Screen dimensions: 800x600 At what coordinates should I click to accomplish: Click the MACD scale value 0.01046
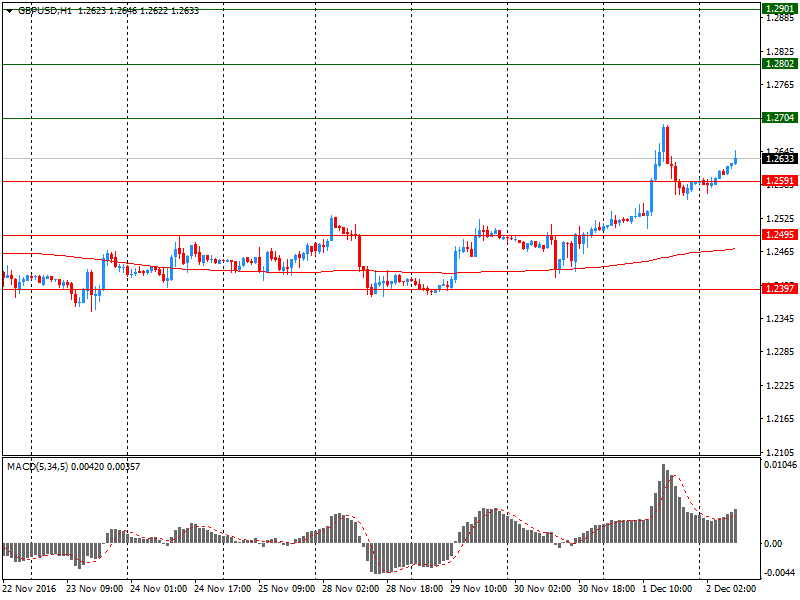coord(780,465)
